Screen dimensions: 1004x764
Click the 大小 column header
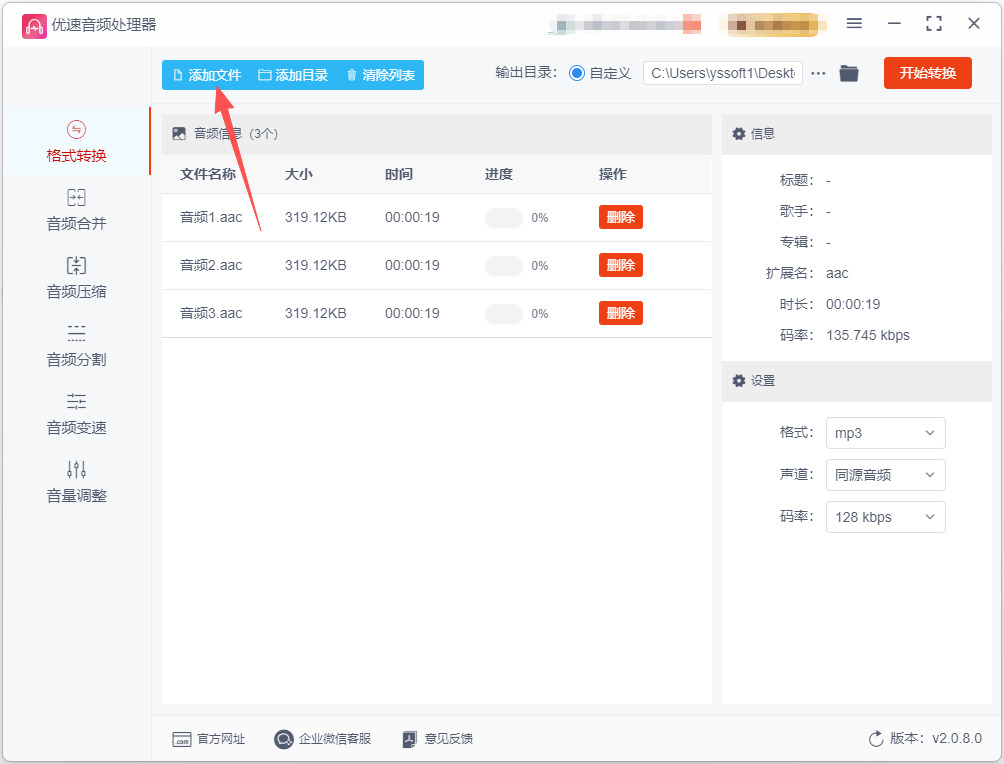298,174
